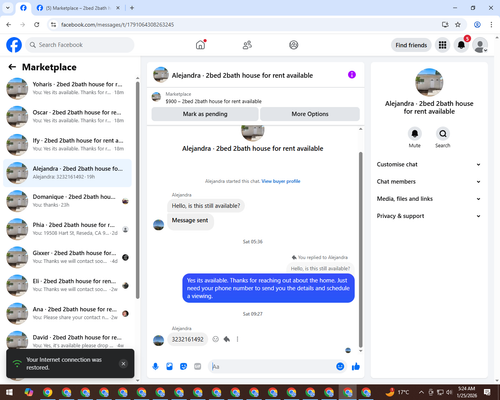Viewport: 500px width, 400px height.
Task: Open more options for message 3232161492
Action: click(x=237, y=339)
